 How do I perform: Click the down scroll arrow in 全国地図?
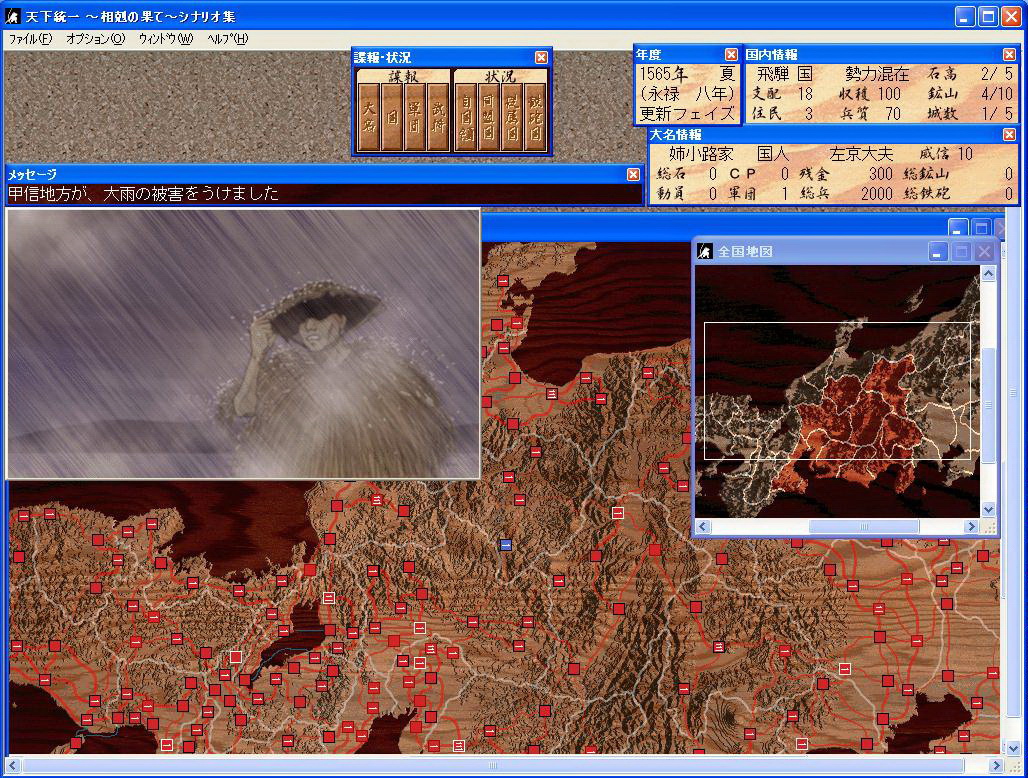coord(988,509)
